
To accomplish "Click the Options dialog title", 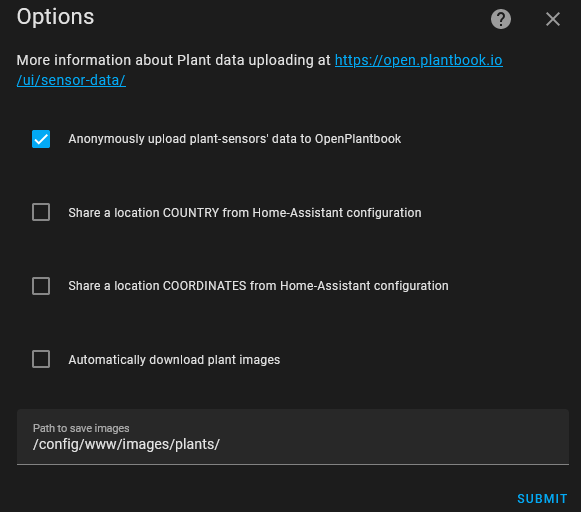I will 56,17.
